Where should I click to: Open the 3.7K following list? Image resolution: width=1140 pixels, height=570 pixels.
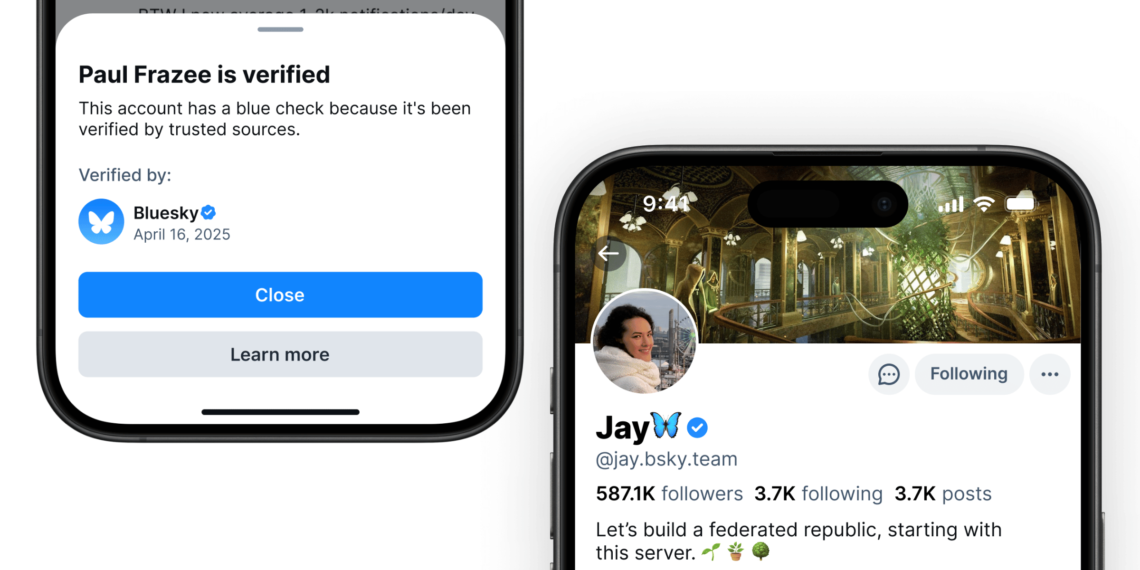tap(818, 494)
